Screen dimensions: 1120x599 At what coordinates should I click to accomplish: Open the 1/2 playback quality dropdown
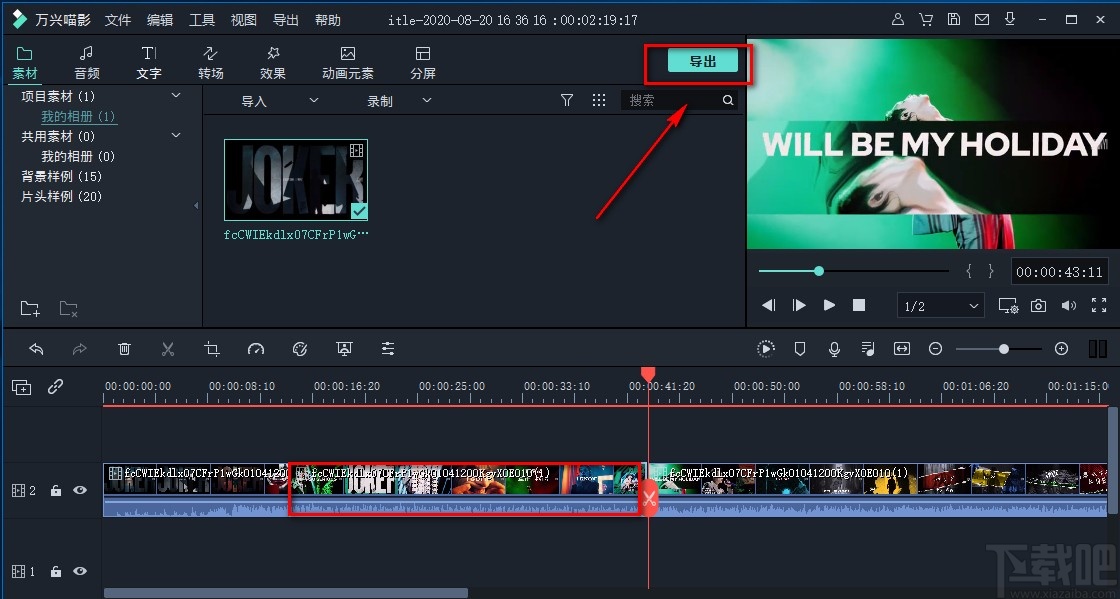pos(940,305)
